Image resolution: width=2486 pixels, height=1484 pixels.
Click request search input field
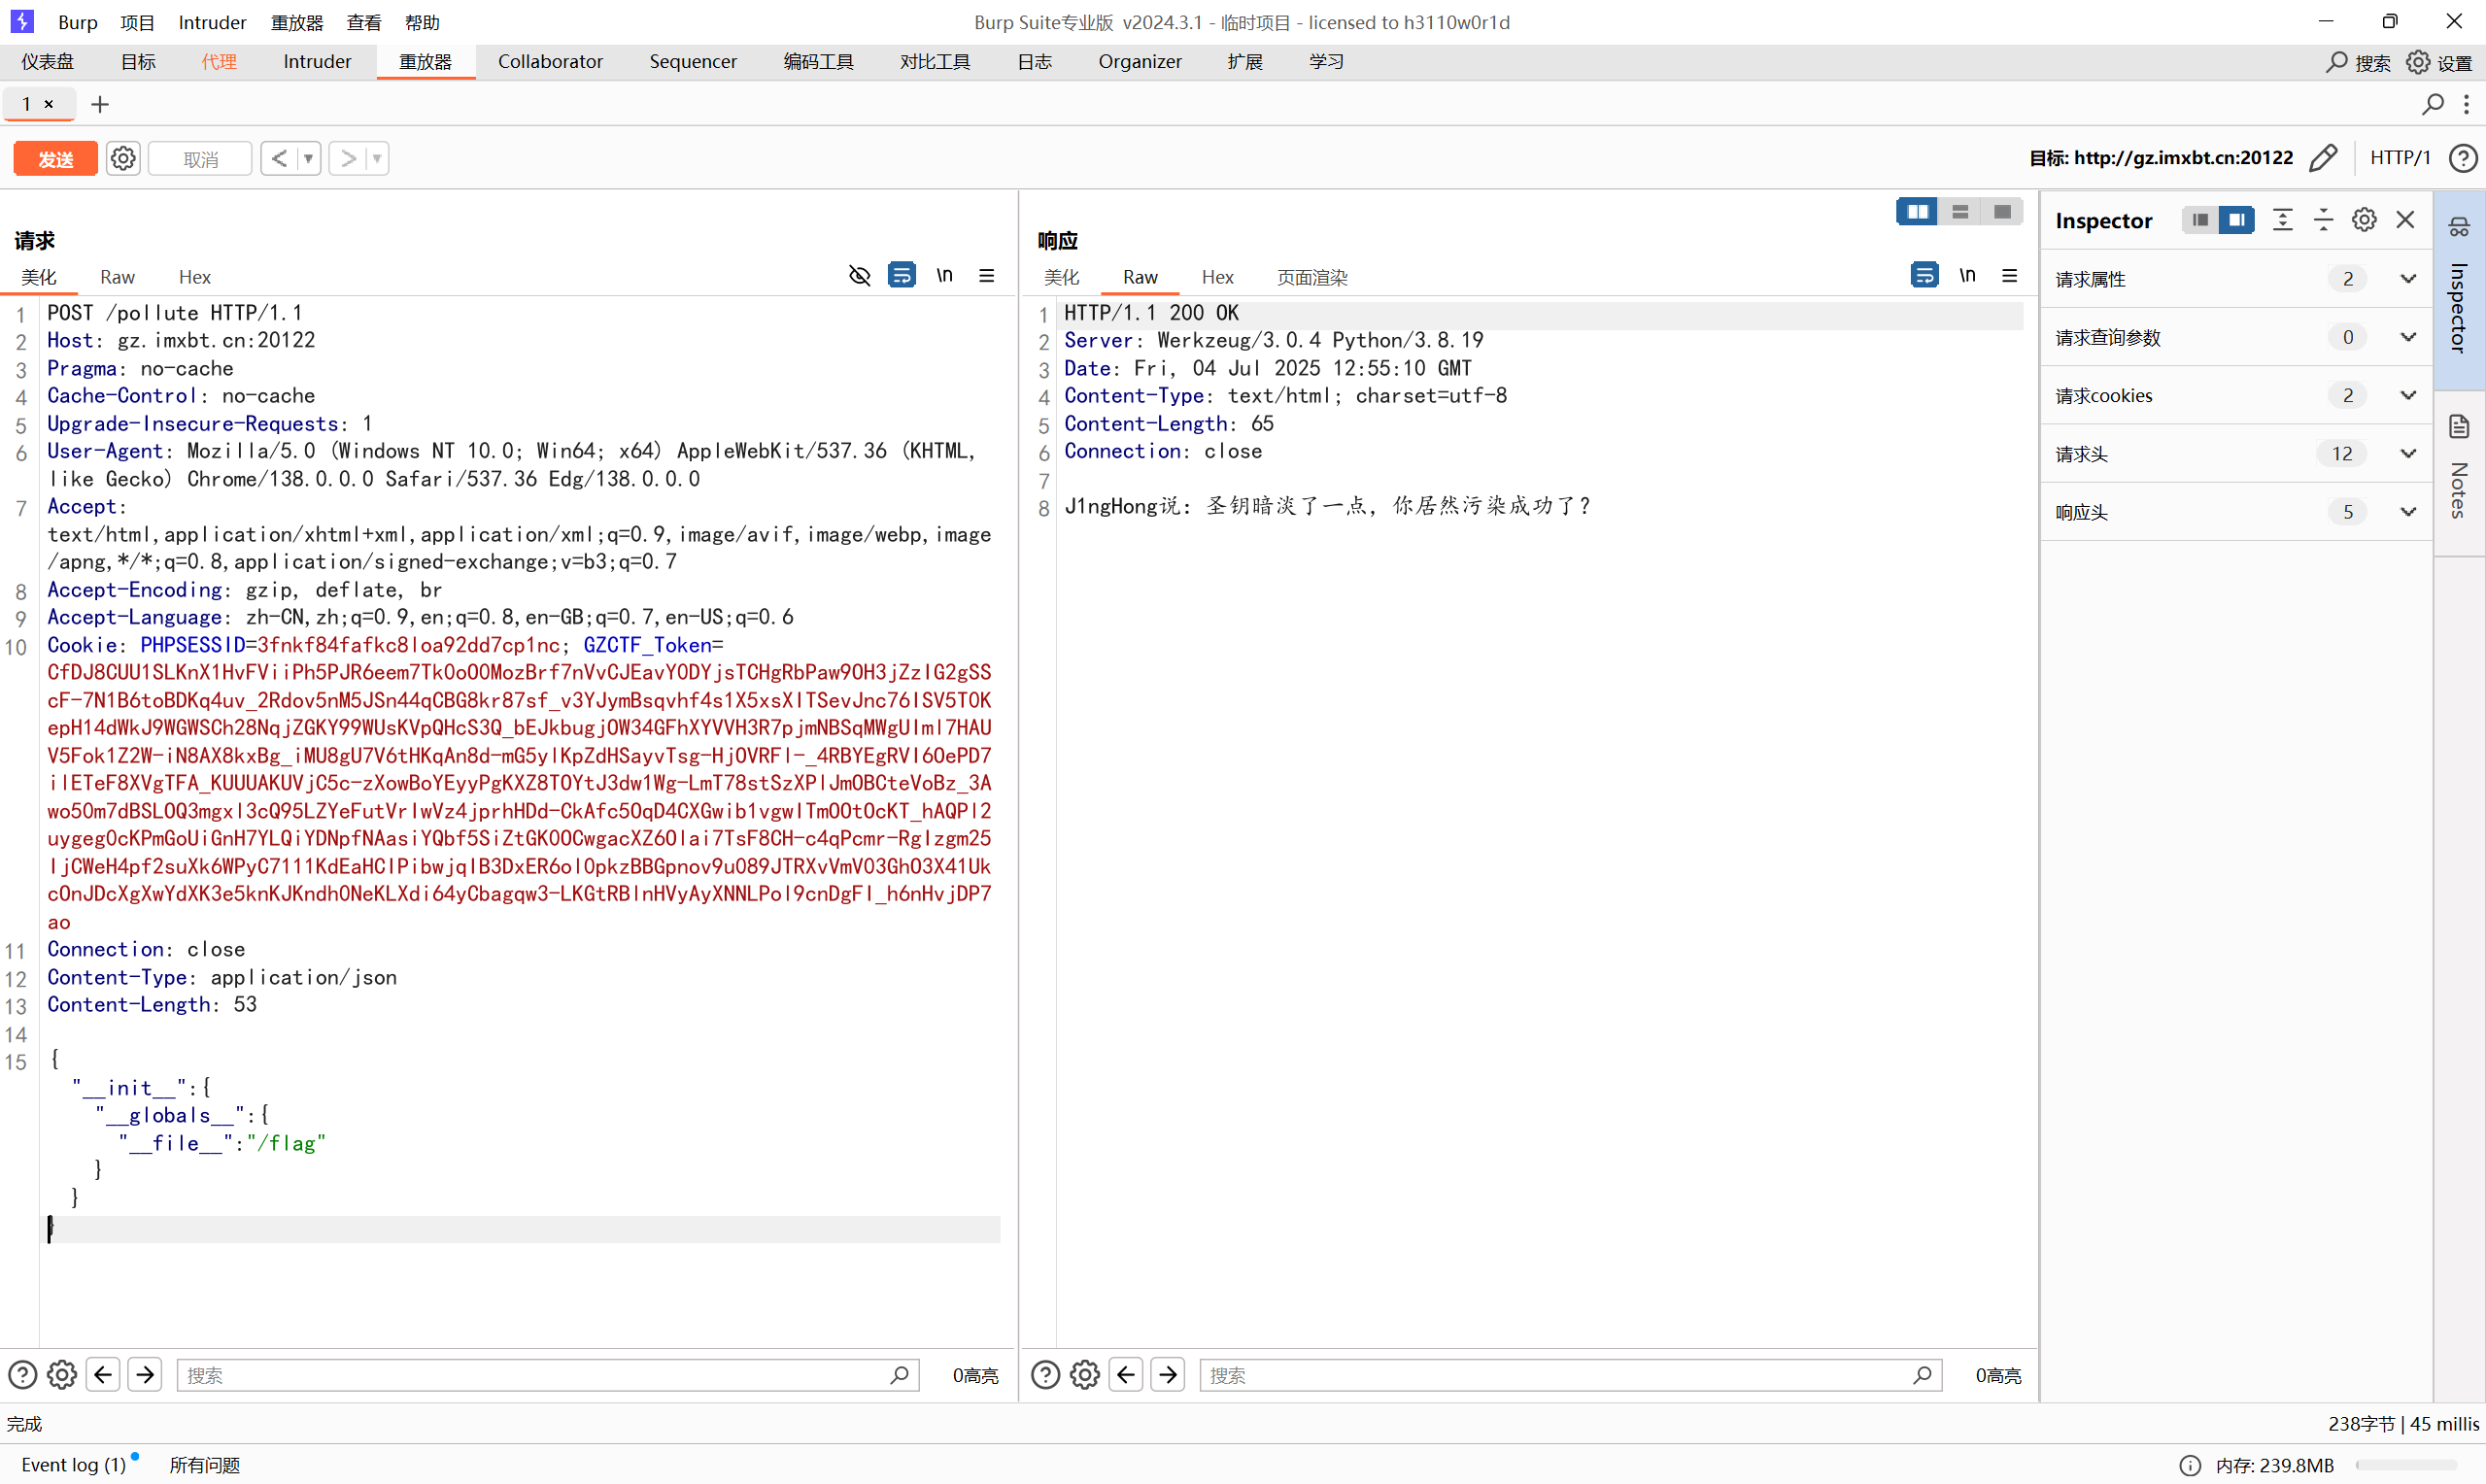tap(547, 1375)
